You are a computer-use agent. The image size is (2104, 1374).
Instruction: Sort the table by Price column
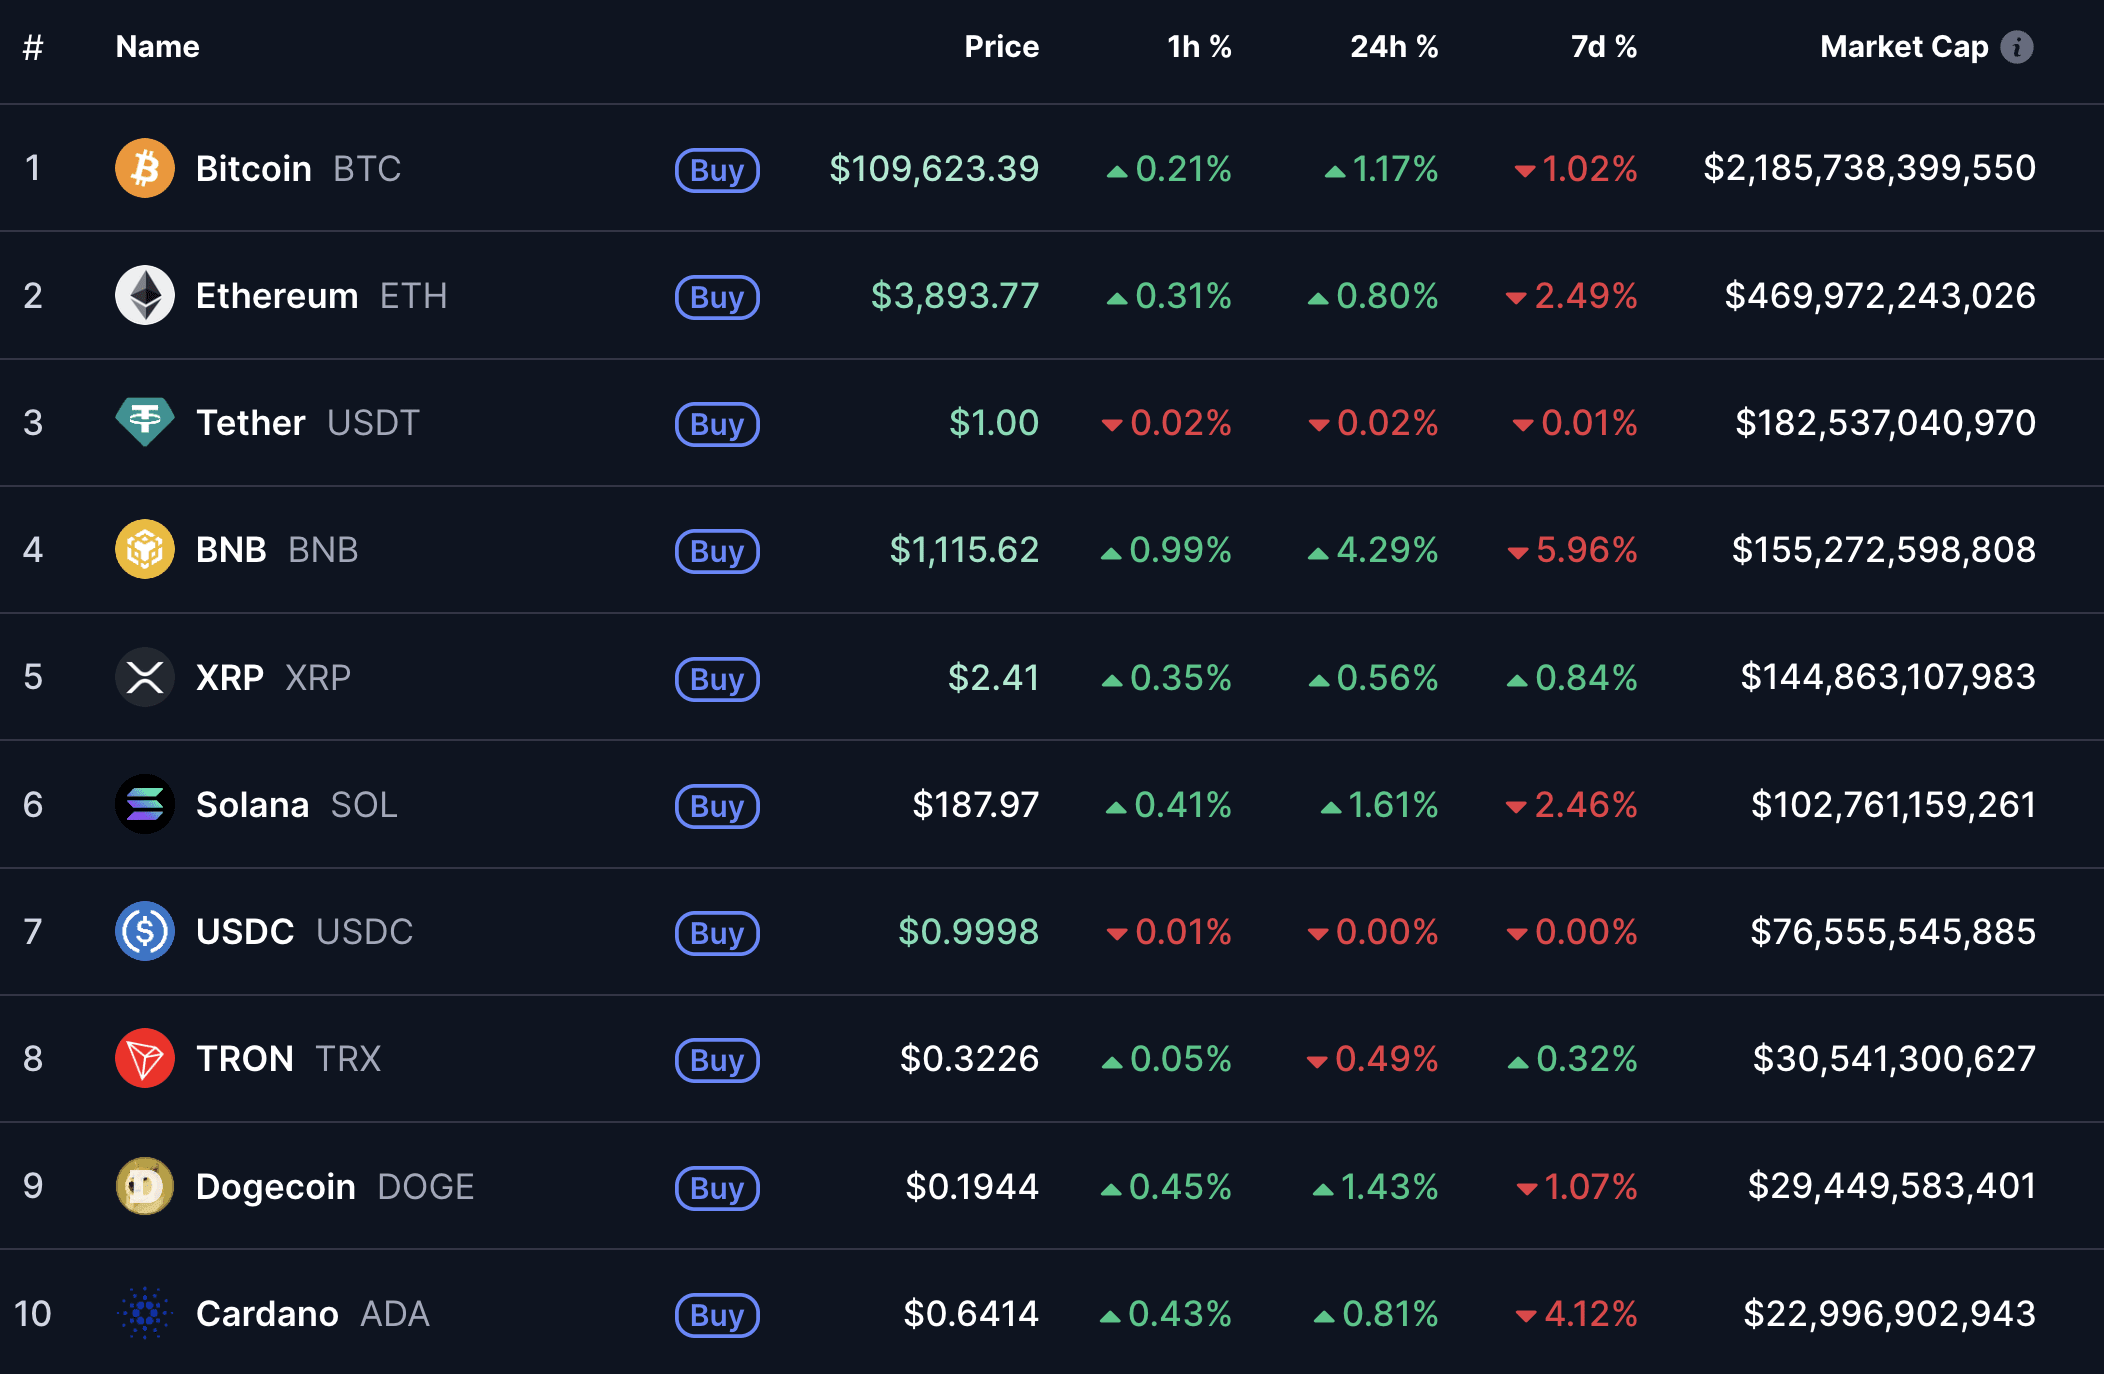[1001, 47]
